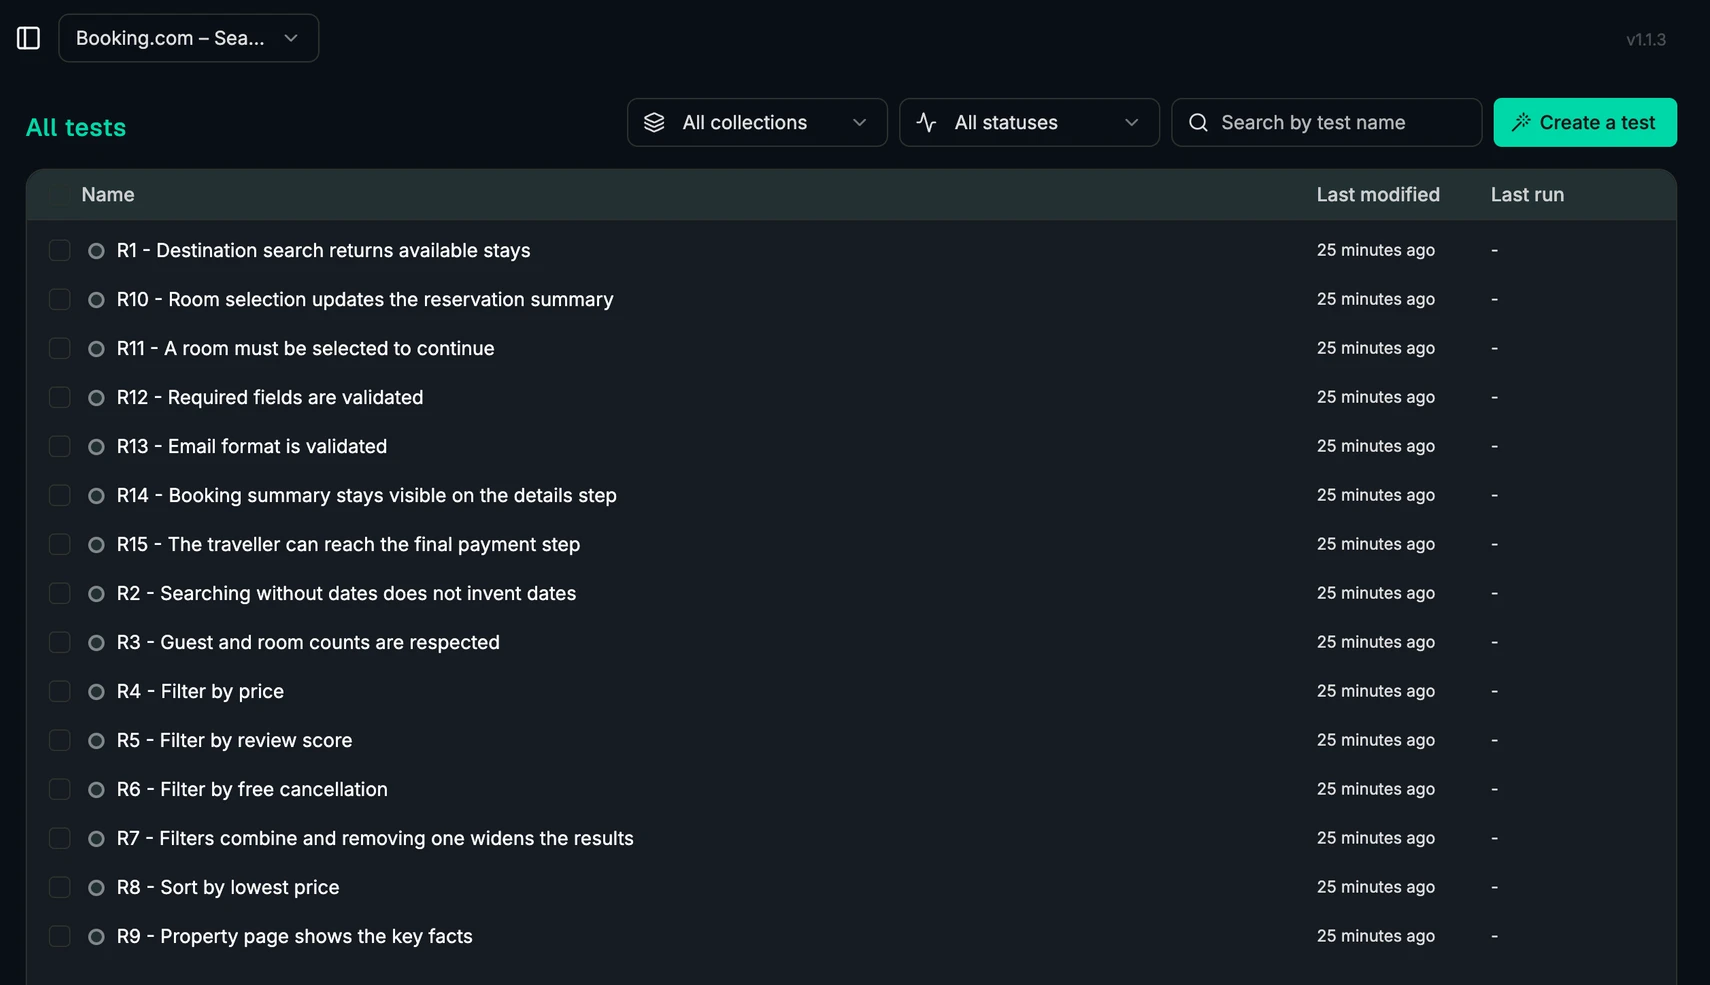Click R8 - Sort by lowest price
The width and height of the screenshot is (1710, 985).
tap(228, 887)
